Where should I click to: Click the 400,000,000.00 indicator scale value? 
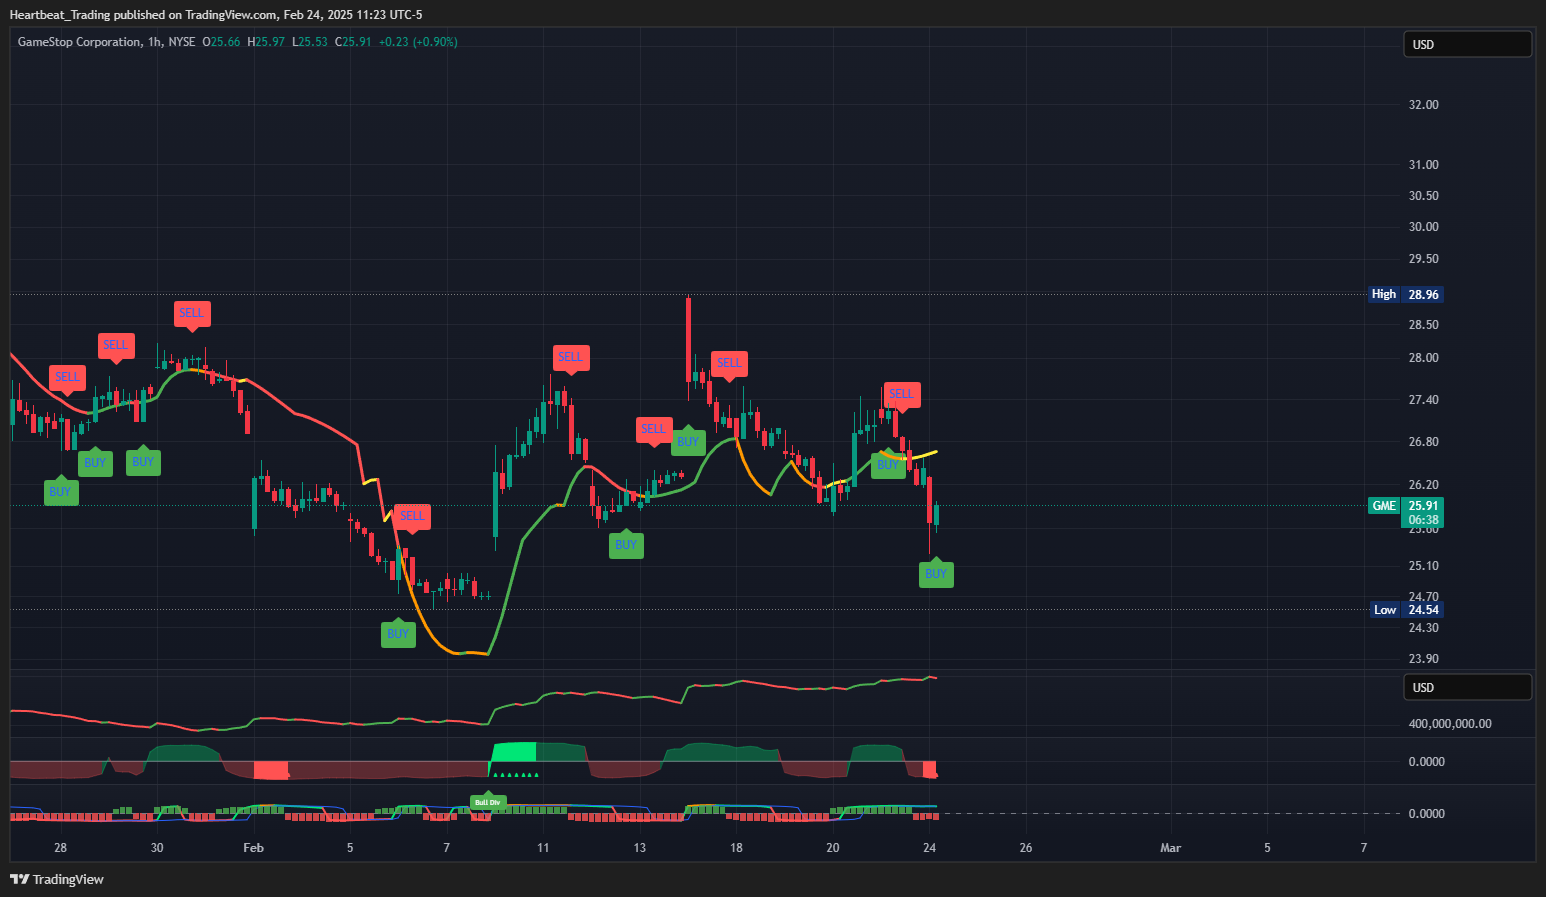[x=1450, y=724]
